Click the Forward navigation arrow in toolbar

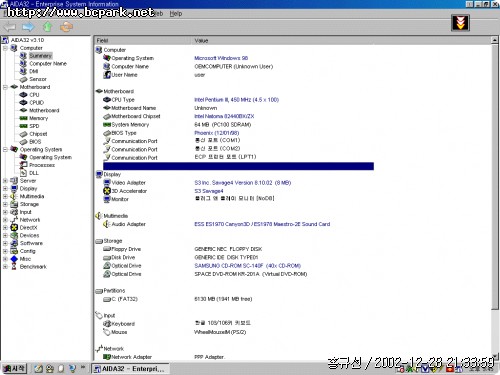(x=28, y=27)
